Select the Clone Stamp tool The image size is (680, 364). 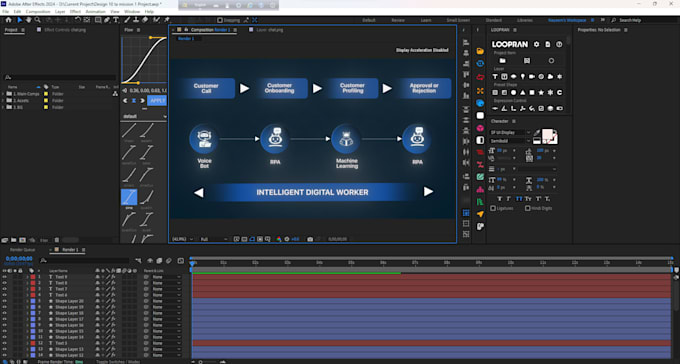click(136, 20)
